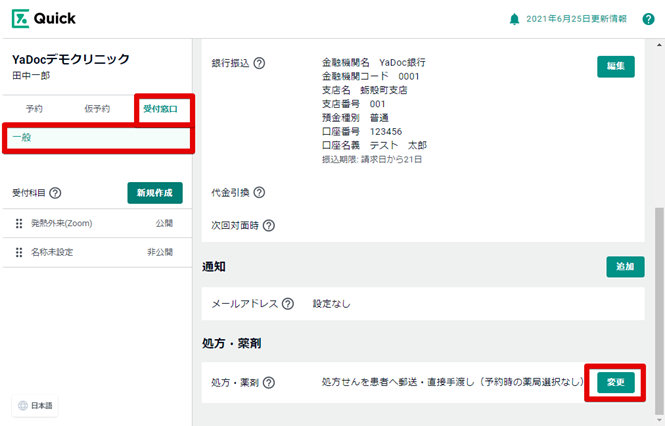Screen dimensions: 665x426
Task: Click help icon next to 処方・薬剤
Action: point(268,382)
